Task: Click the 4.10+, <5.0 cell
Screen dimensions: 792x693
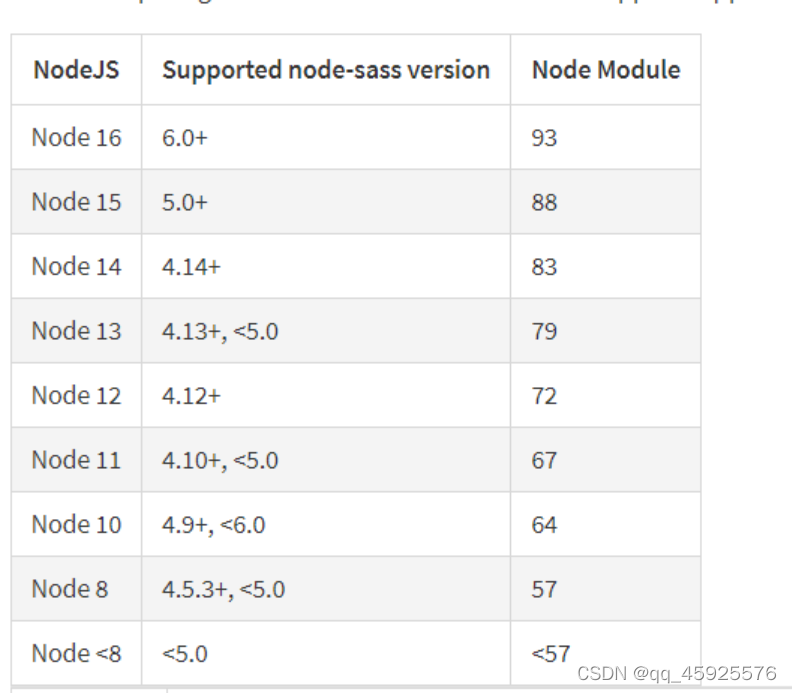Action: coord(220,460)
